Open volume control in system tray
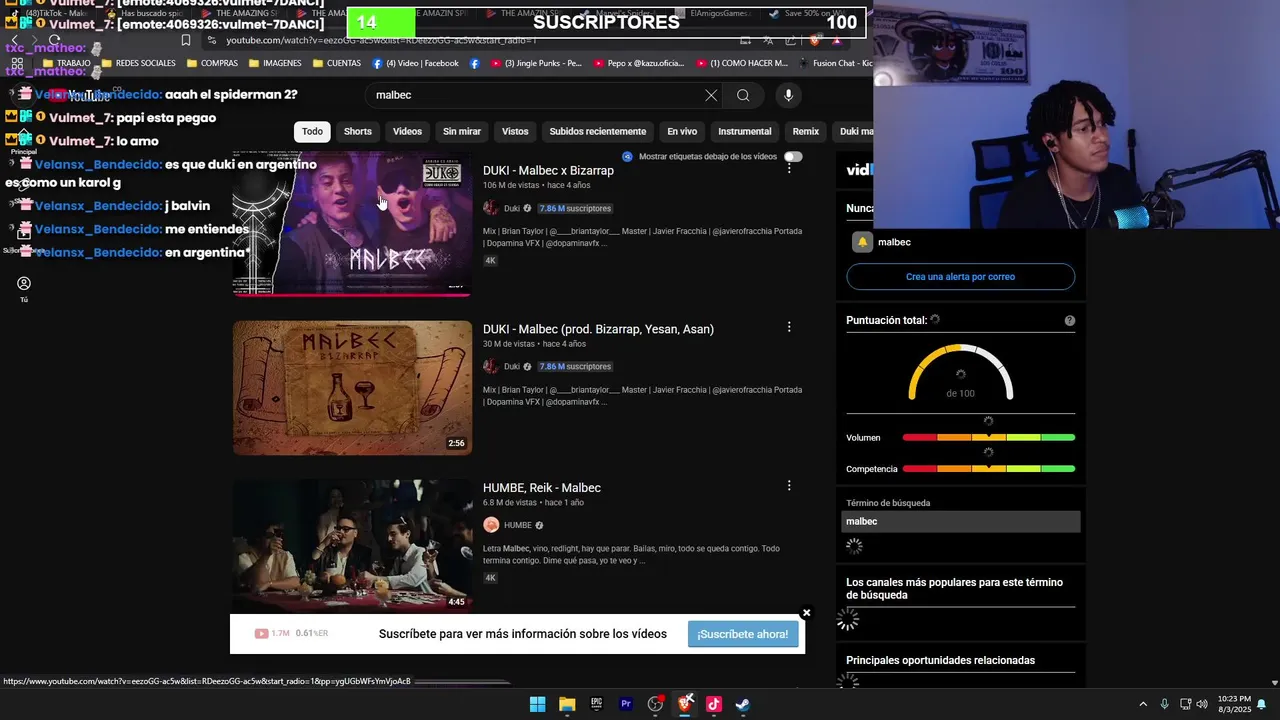Viewport: 1280px width, 720px height. (1202, 704)
